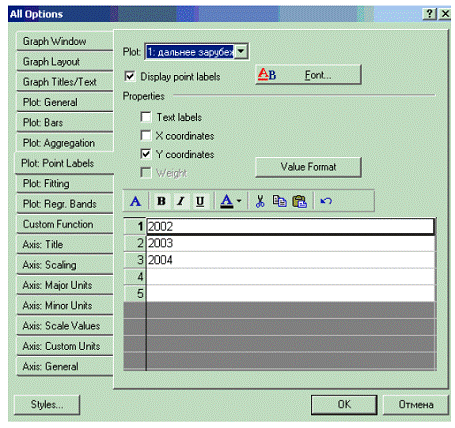
Task: Switch to Custom Function tab
Action: pos(65,224)
